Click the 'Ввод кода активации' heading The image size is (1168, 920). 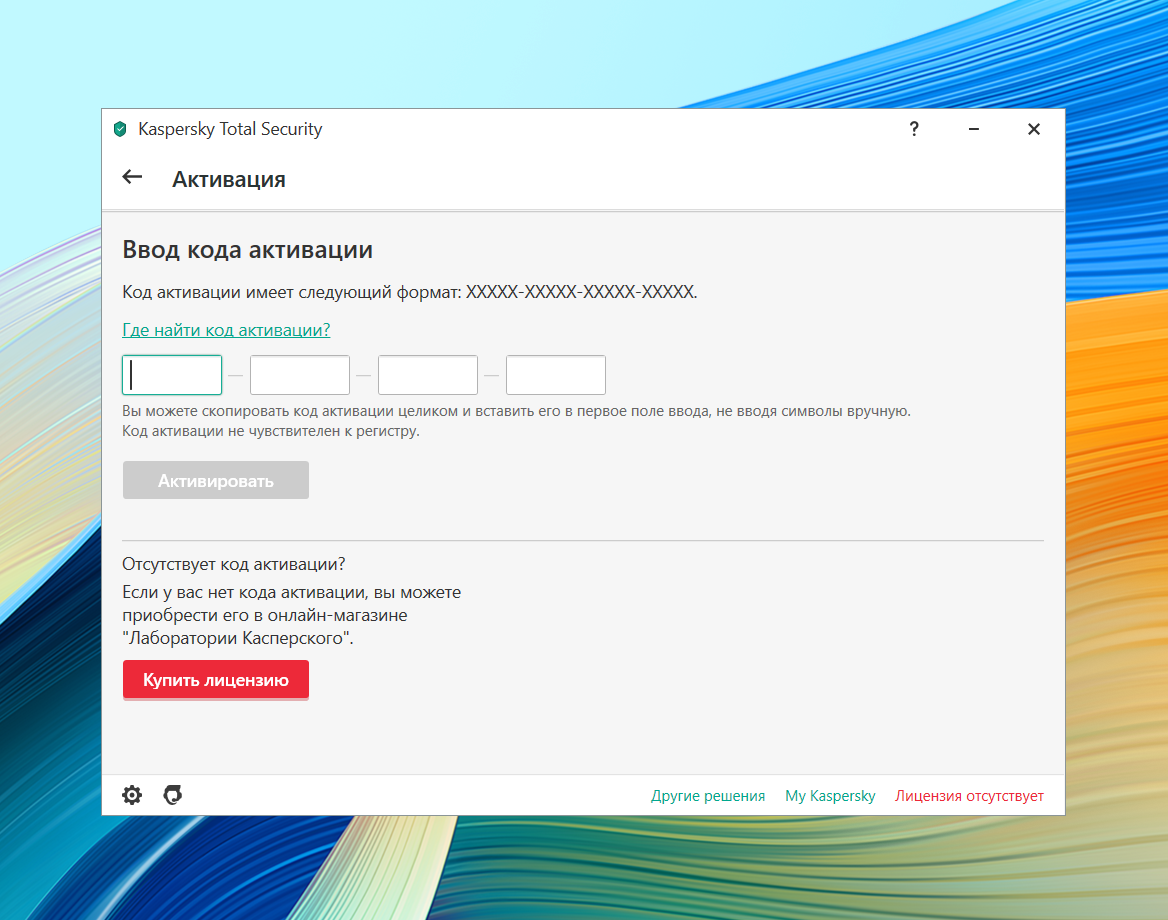[x=247, y=250]
